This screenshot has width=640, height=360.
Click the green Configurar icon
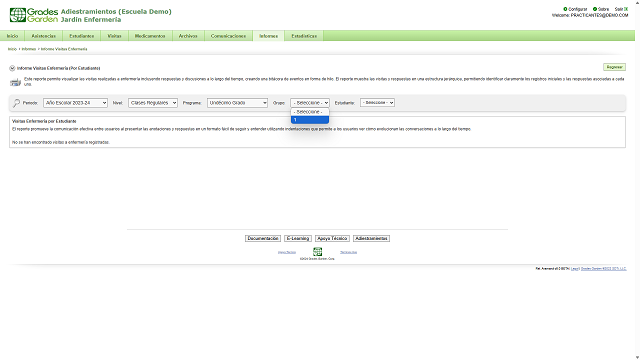pyautogui.click(x=565, y=9)
